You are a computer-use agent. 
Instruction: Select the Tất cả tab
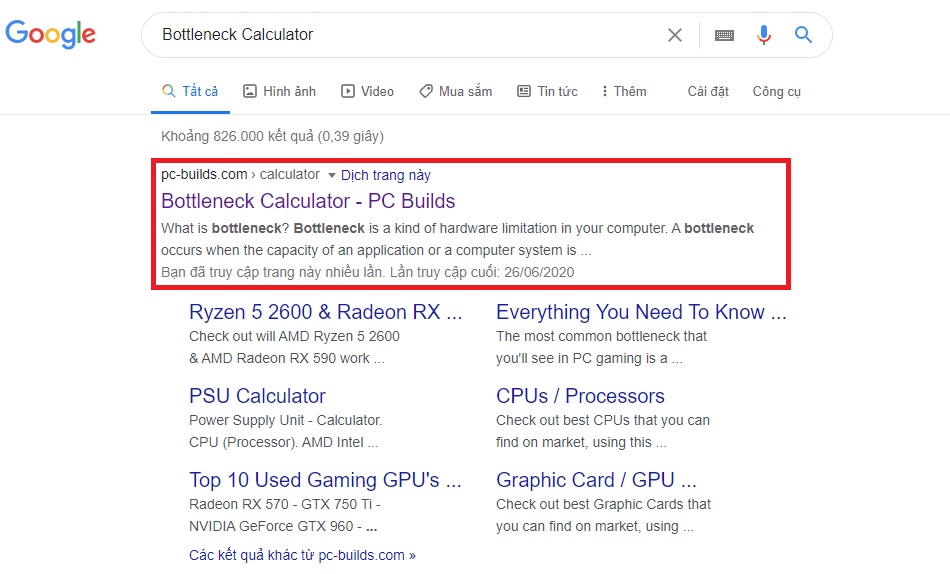point(190,92)
